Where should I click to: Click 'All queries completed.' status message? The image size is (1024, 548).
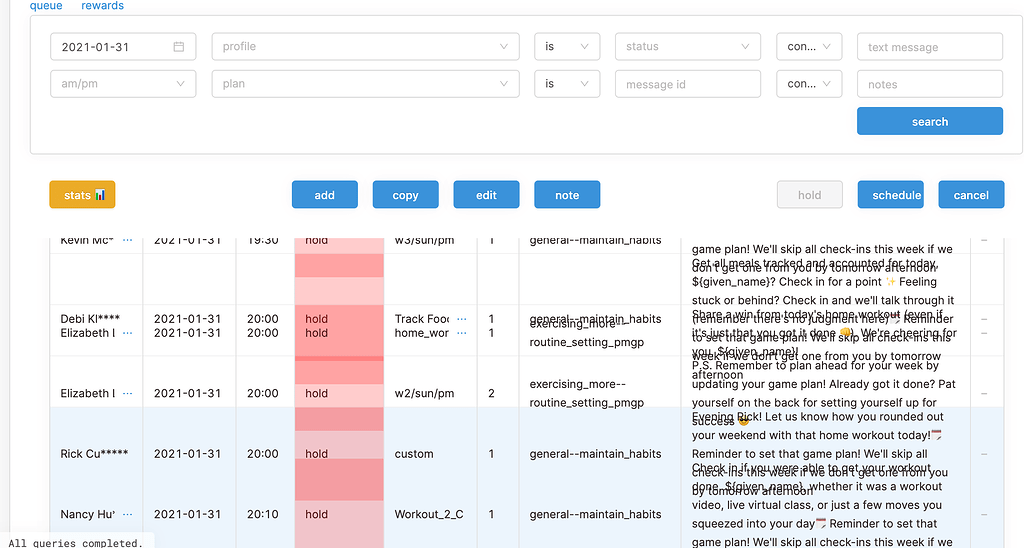point(75,543)
